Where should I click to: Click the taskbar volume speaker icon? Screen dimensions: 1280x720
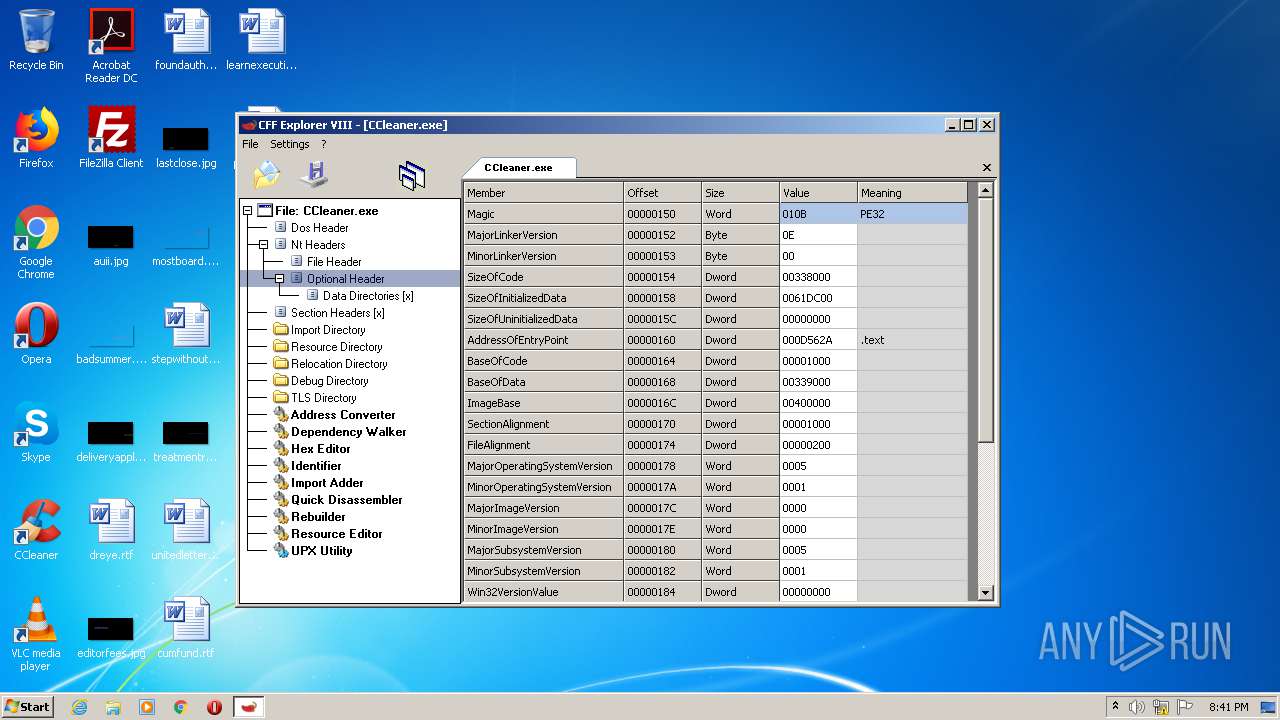tap(1137, 707)
